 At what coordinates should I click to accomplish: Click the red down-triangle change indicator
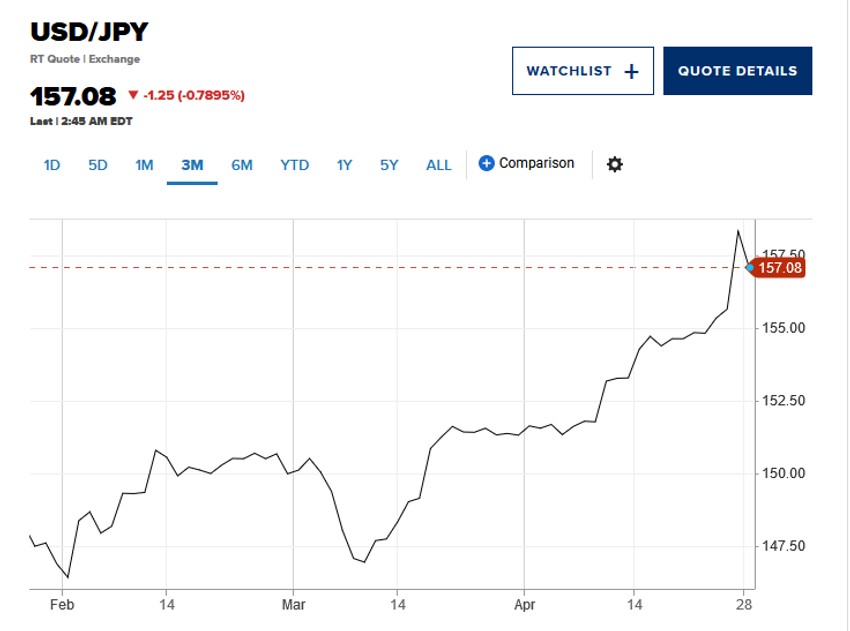point(133,96)
